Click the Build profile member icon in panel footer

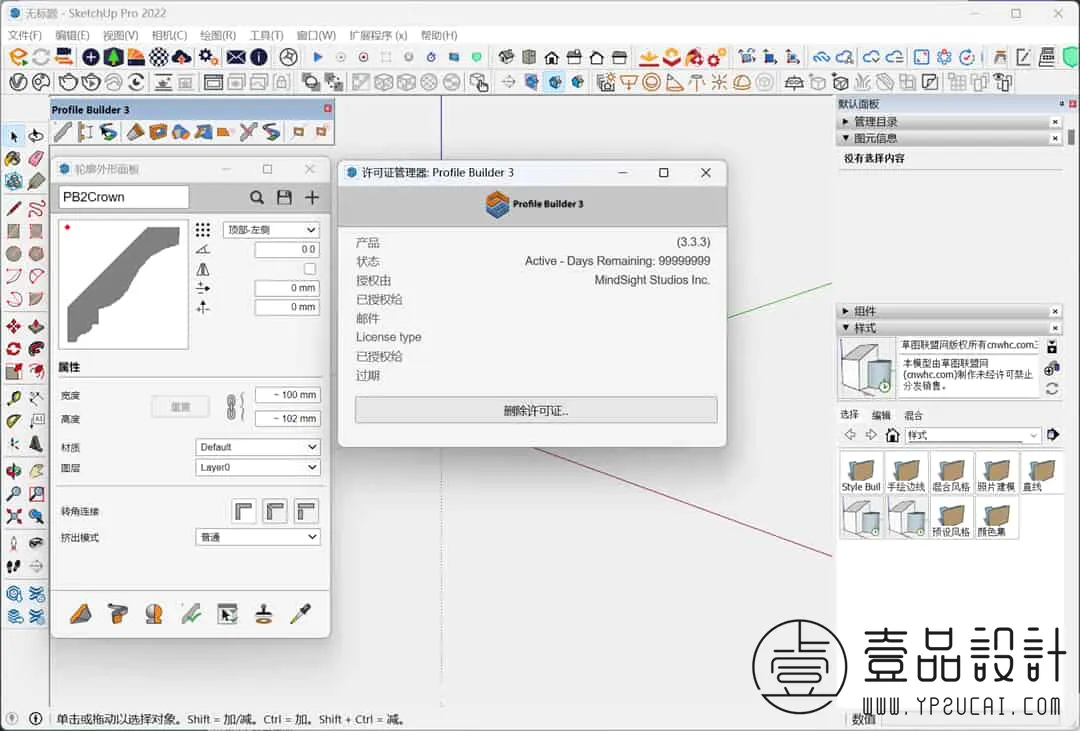(x=81, y=612)
